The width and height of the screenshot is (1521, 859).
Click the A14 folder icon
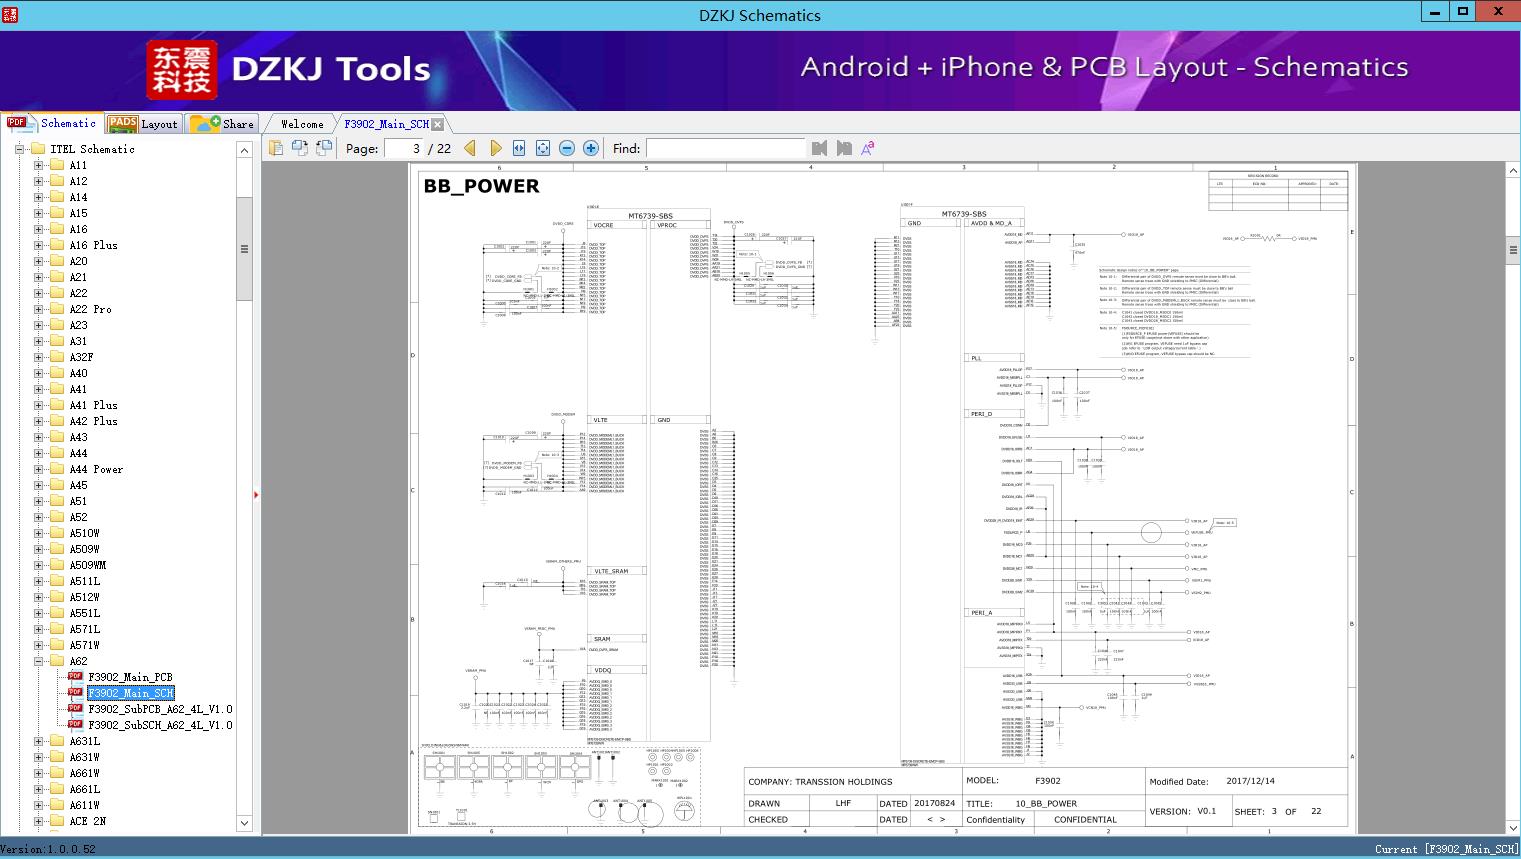coord(57,197)
